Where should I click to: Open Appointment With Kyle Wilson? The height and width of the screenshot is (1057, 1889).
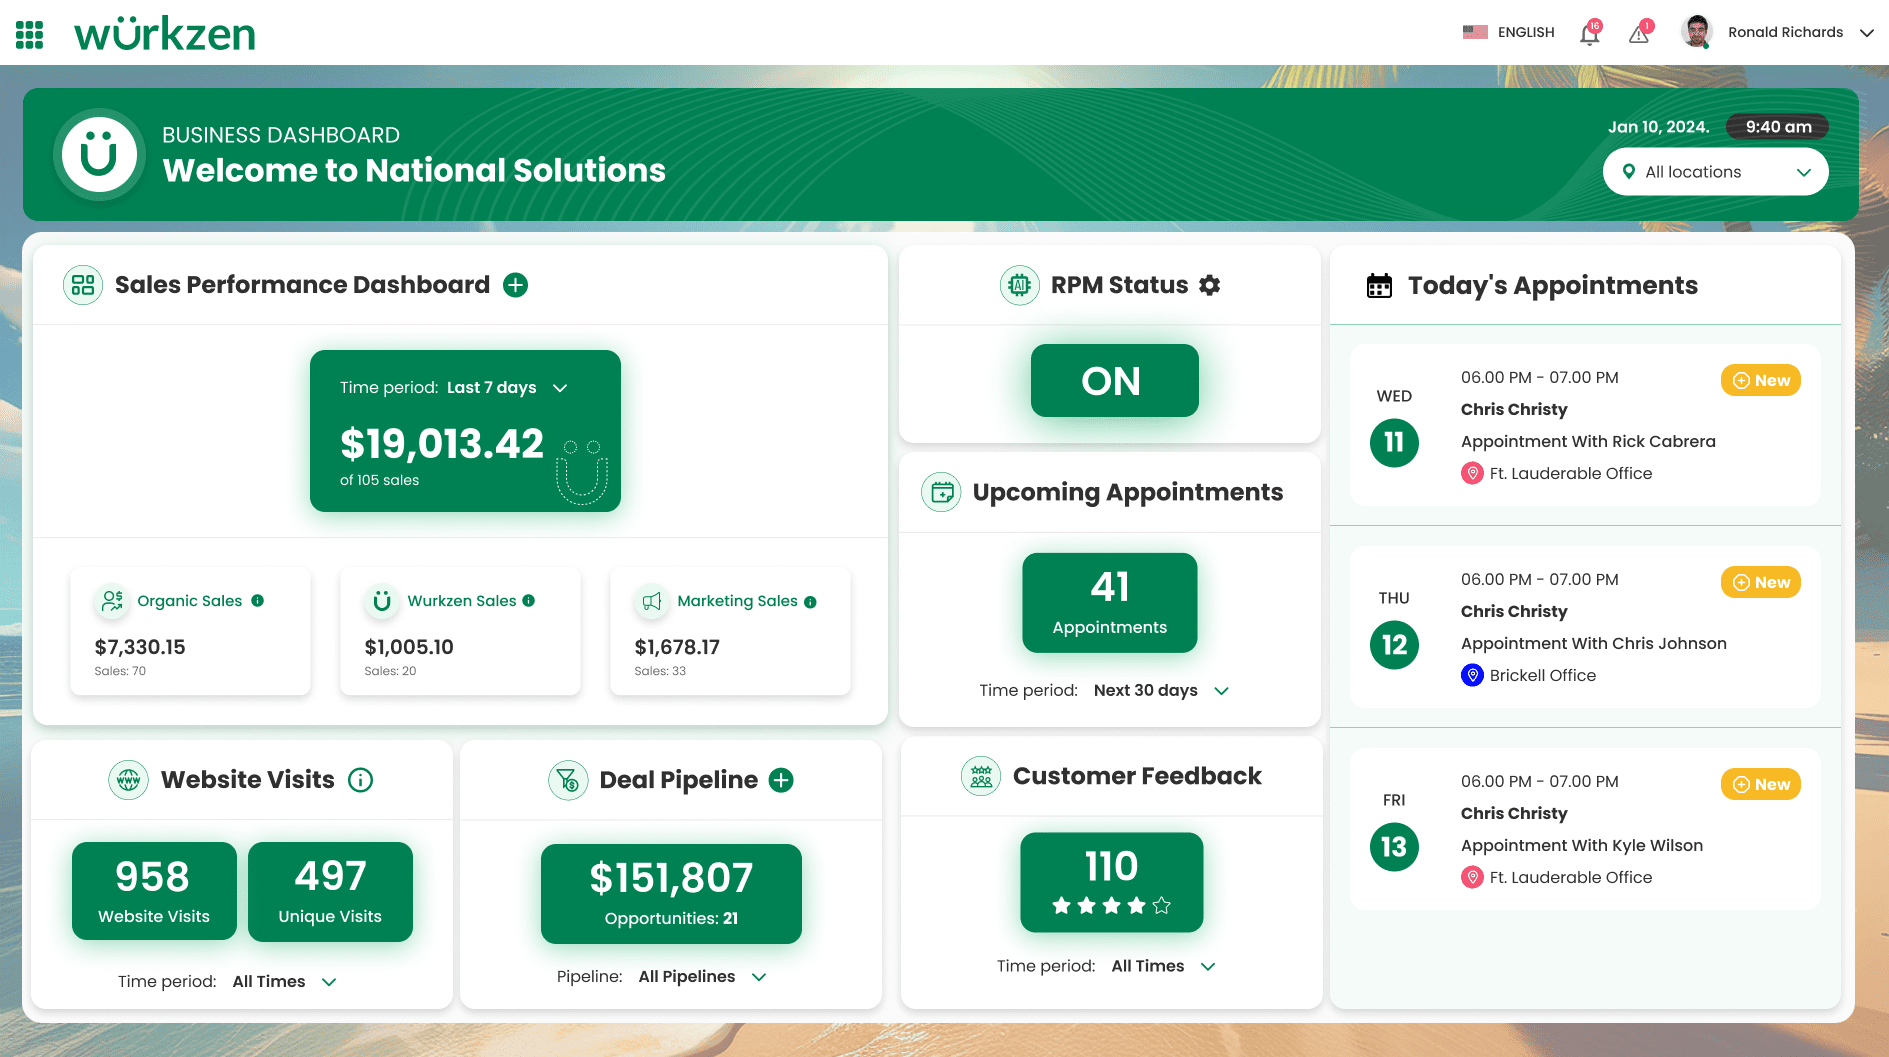pyautogui.click(x=1582, y=846)
